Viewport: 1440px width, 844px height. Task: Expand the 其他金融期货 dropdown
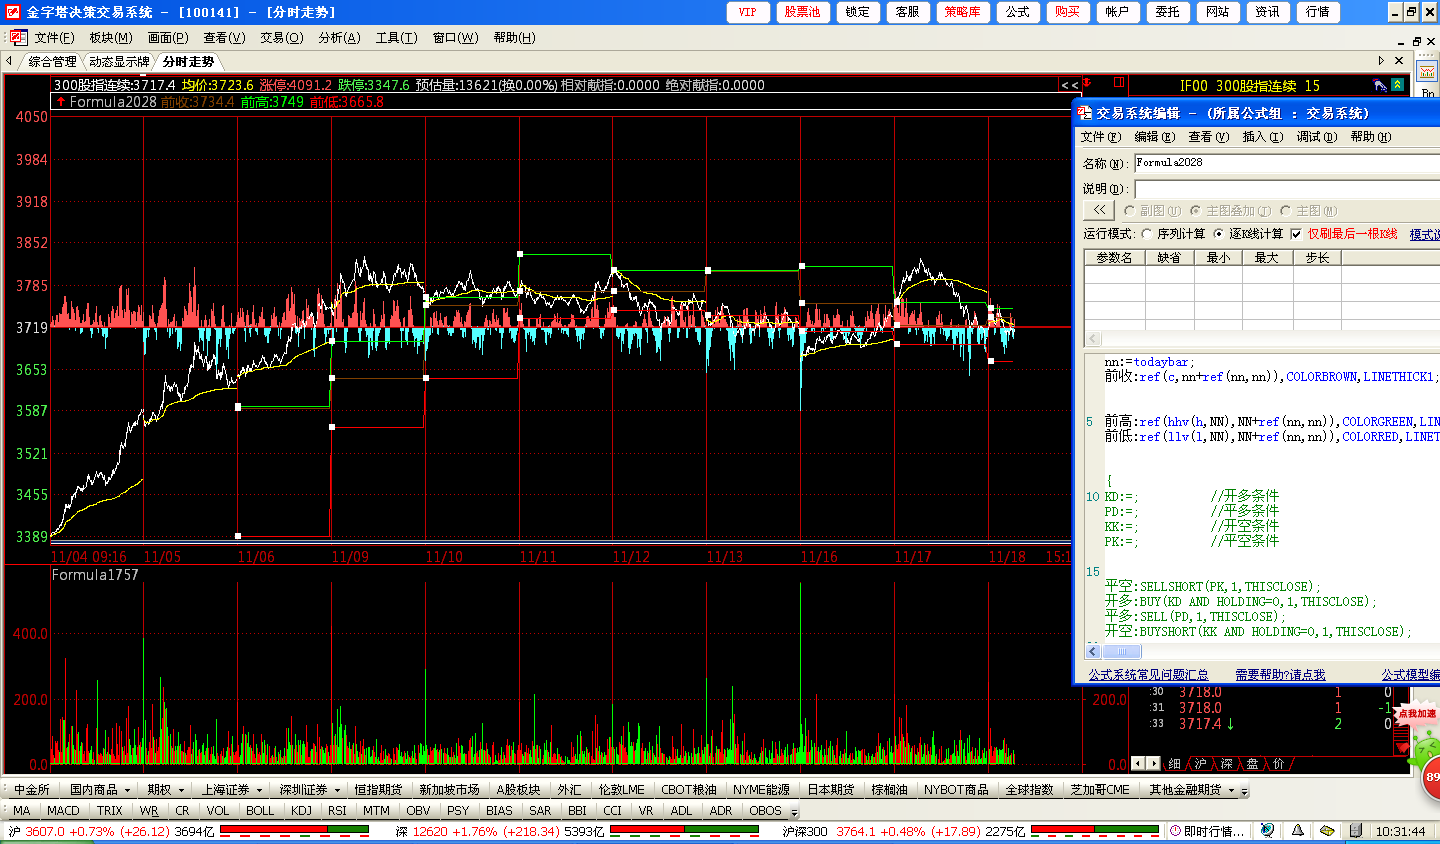[x=1233, y=790]
